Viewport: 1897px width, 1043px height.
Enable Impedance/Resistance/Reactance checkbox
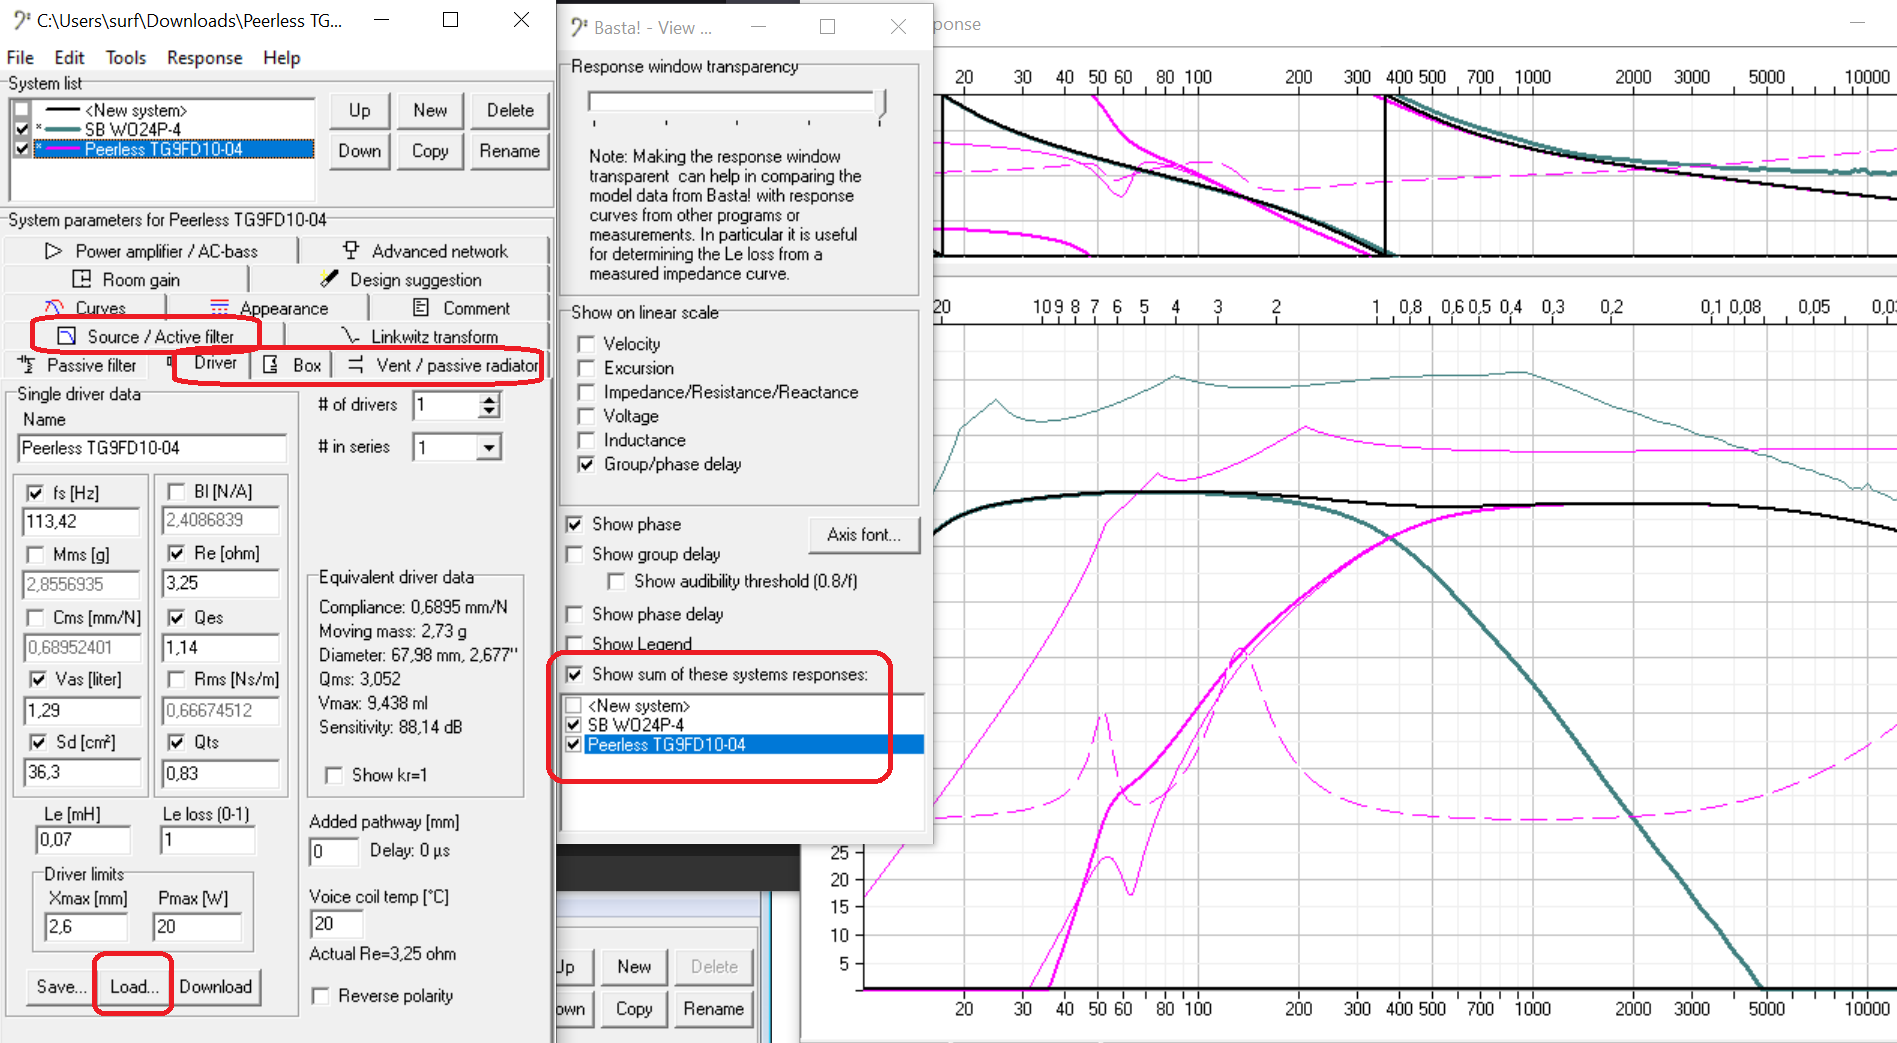point(587,392)
